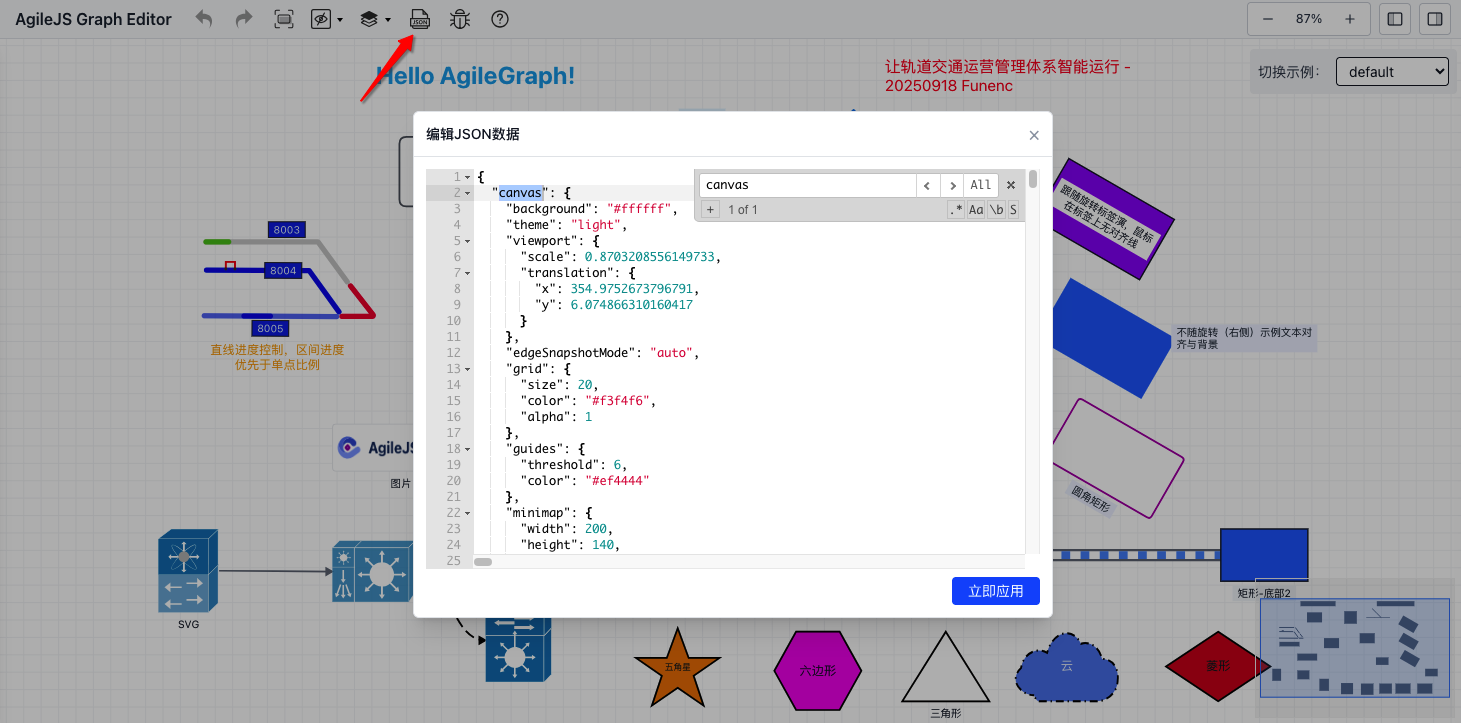Open the JSON editor toolbar icon

(420, 19)
